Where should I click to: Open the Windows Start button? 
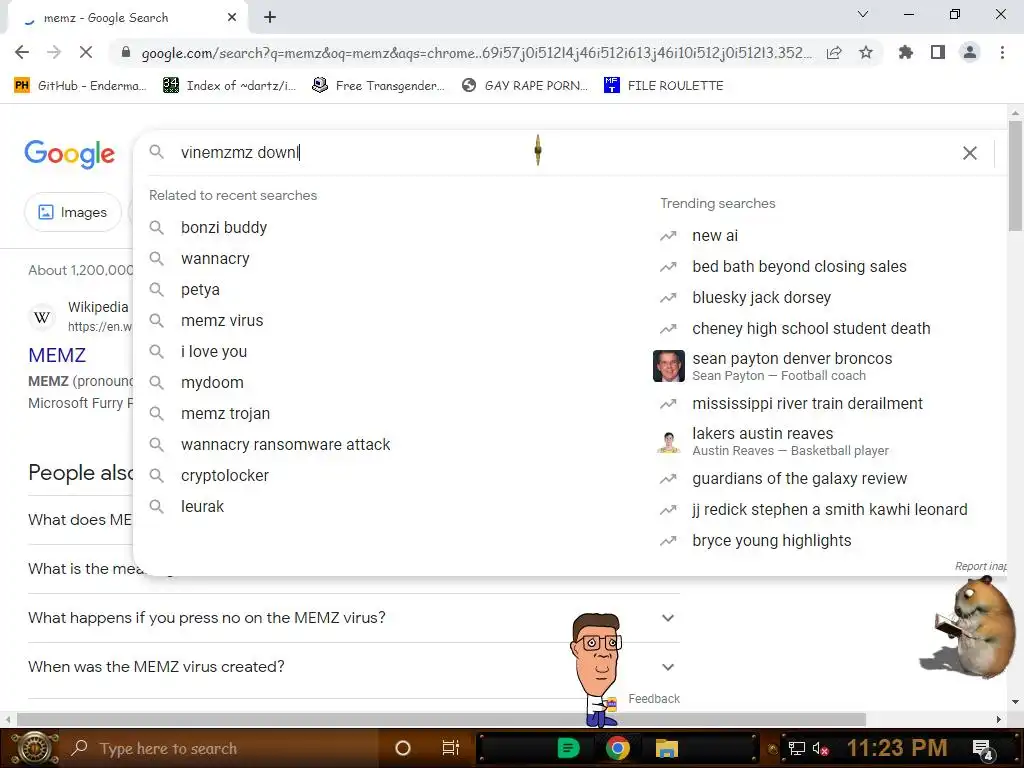click(x=35, y=748)
